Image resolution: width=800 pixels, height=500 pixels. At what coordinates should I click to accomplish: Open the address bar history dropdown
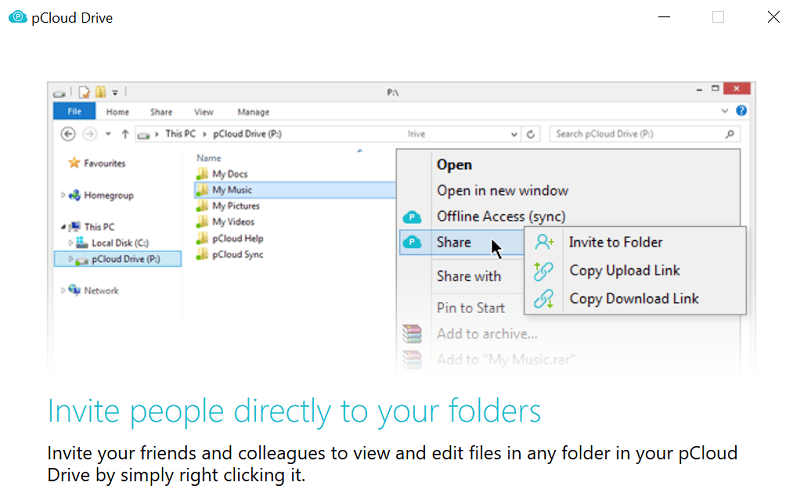point(515,134)
